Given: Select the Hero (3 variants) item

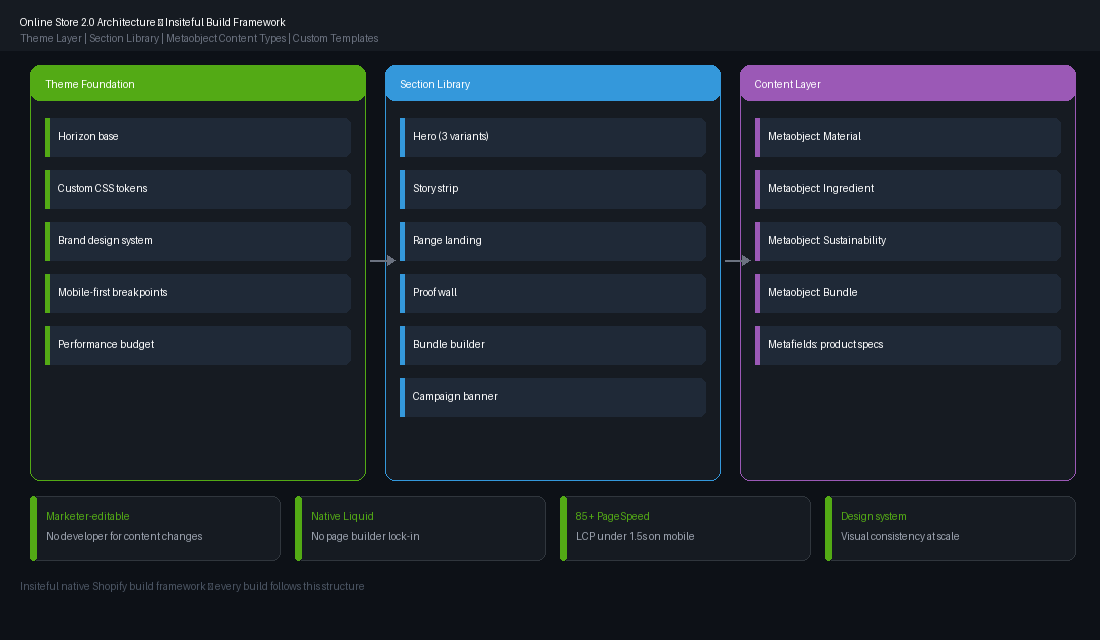Looking at the screenshot, I should [x=553, y=137].
